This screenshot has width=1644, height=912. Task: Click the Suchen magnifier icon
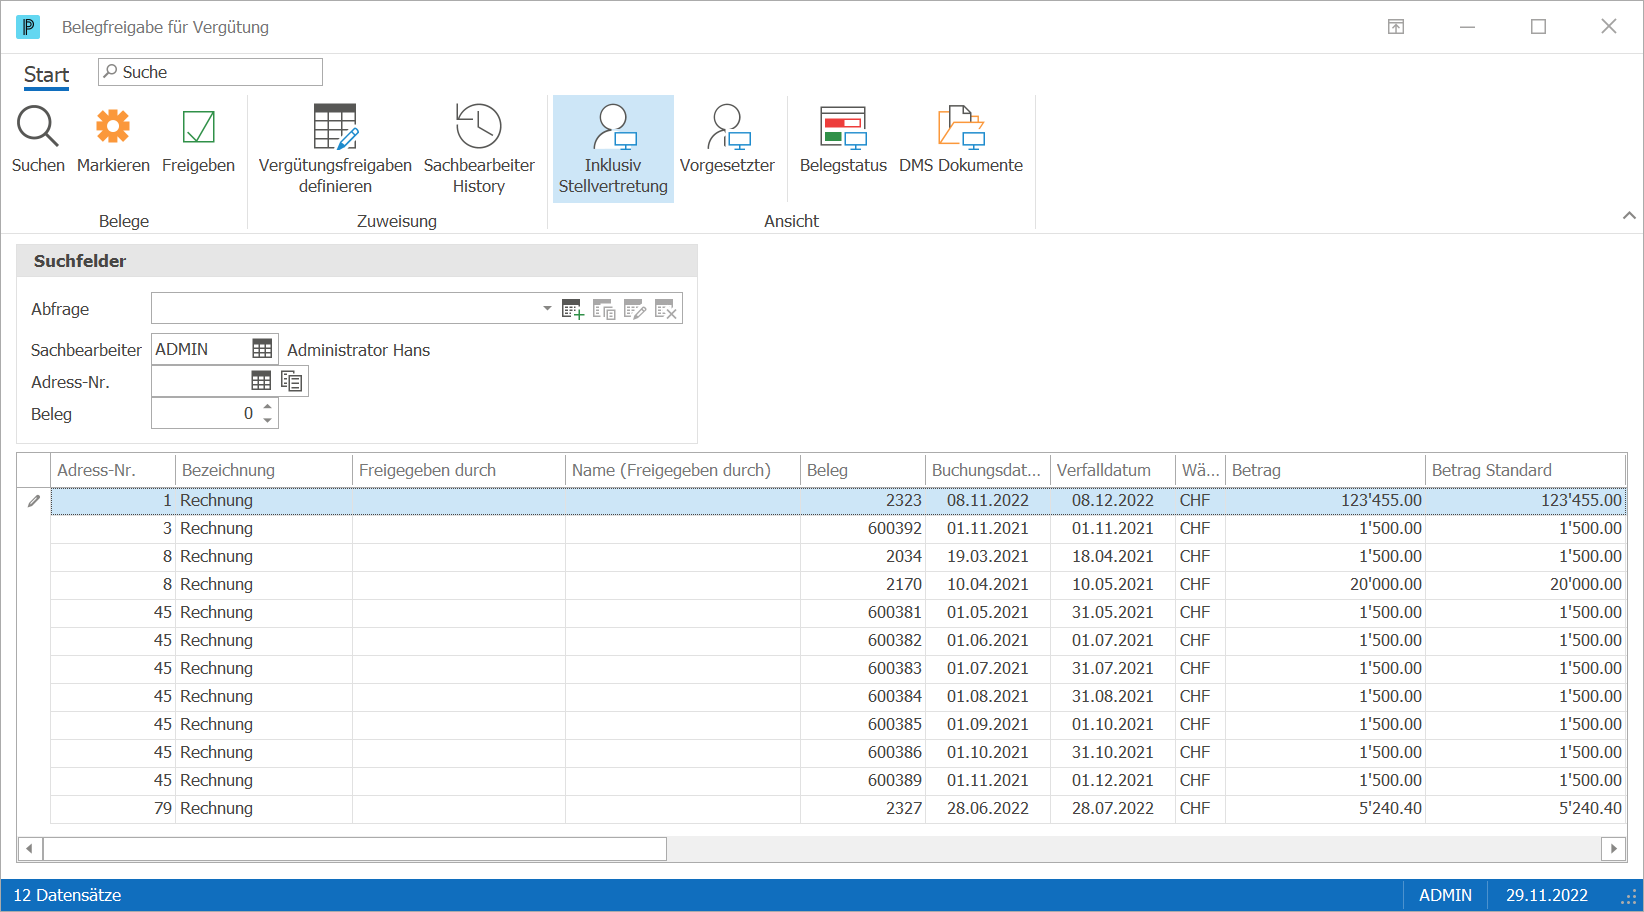[38, 127]
